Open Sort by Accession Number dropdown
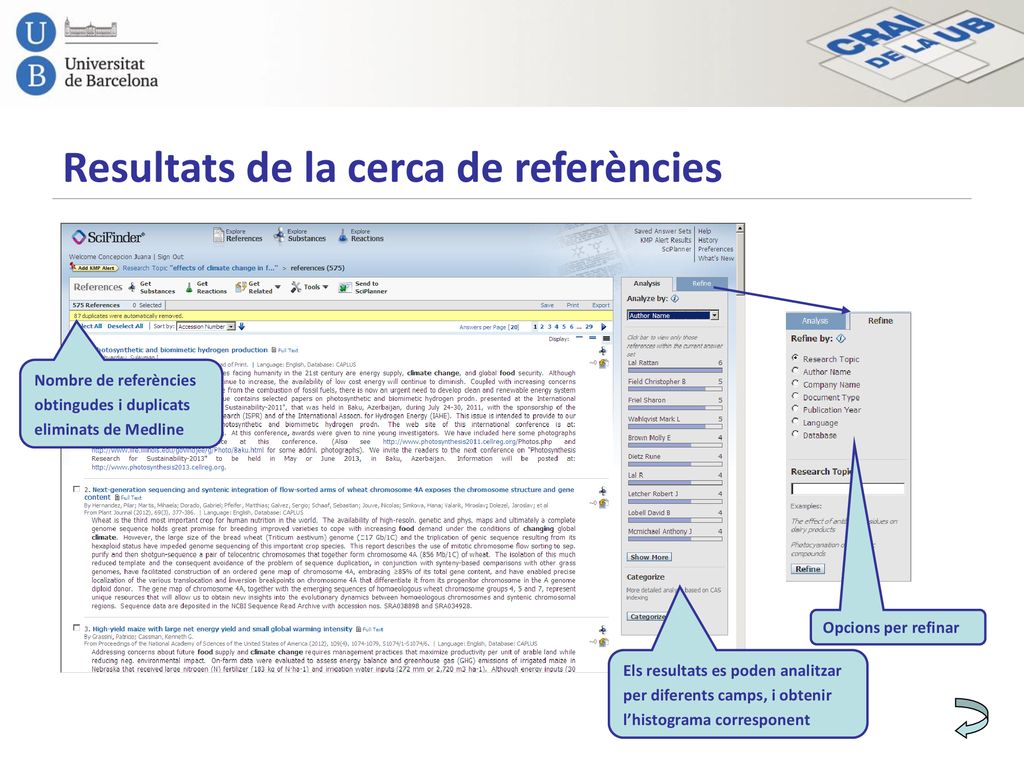Viewport: 1024px width, 768px height. 206,326
